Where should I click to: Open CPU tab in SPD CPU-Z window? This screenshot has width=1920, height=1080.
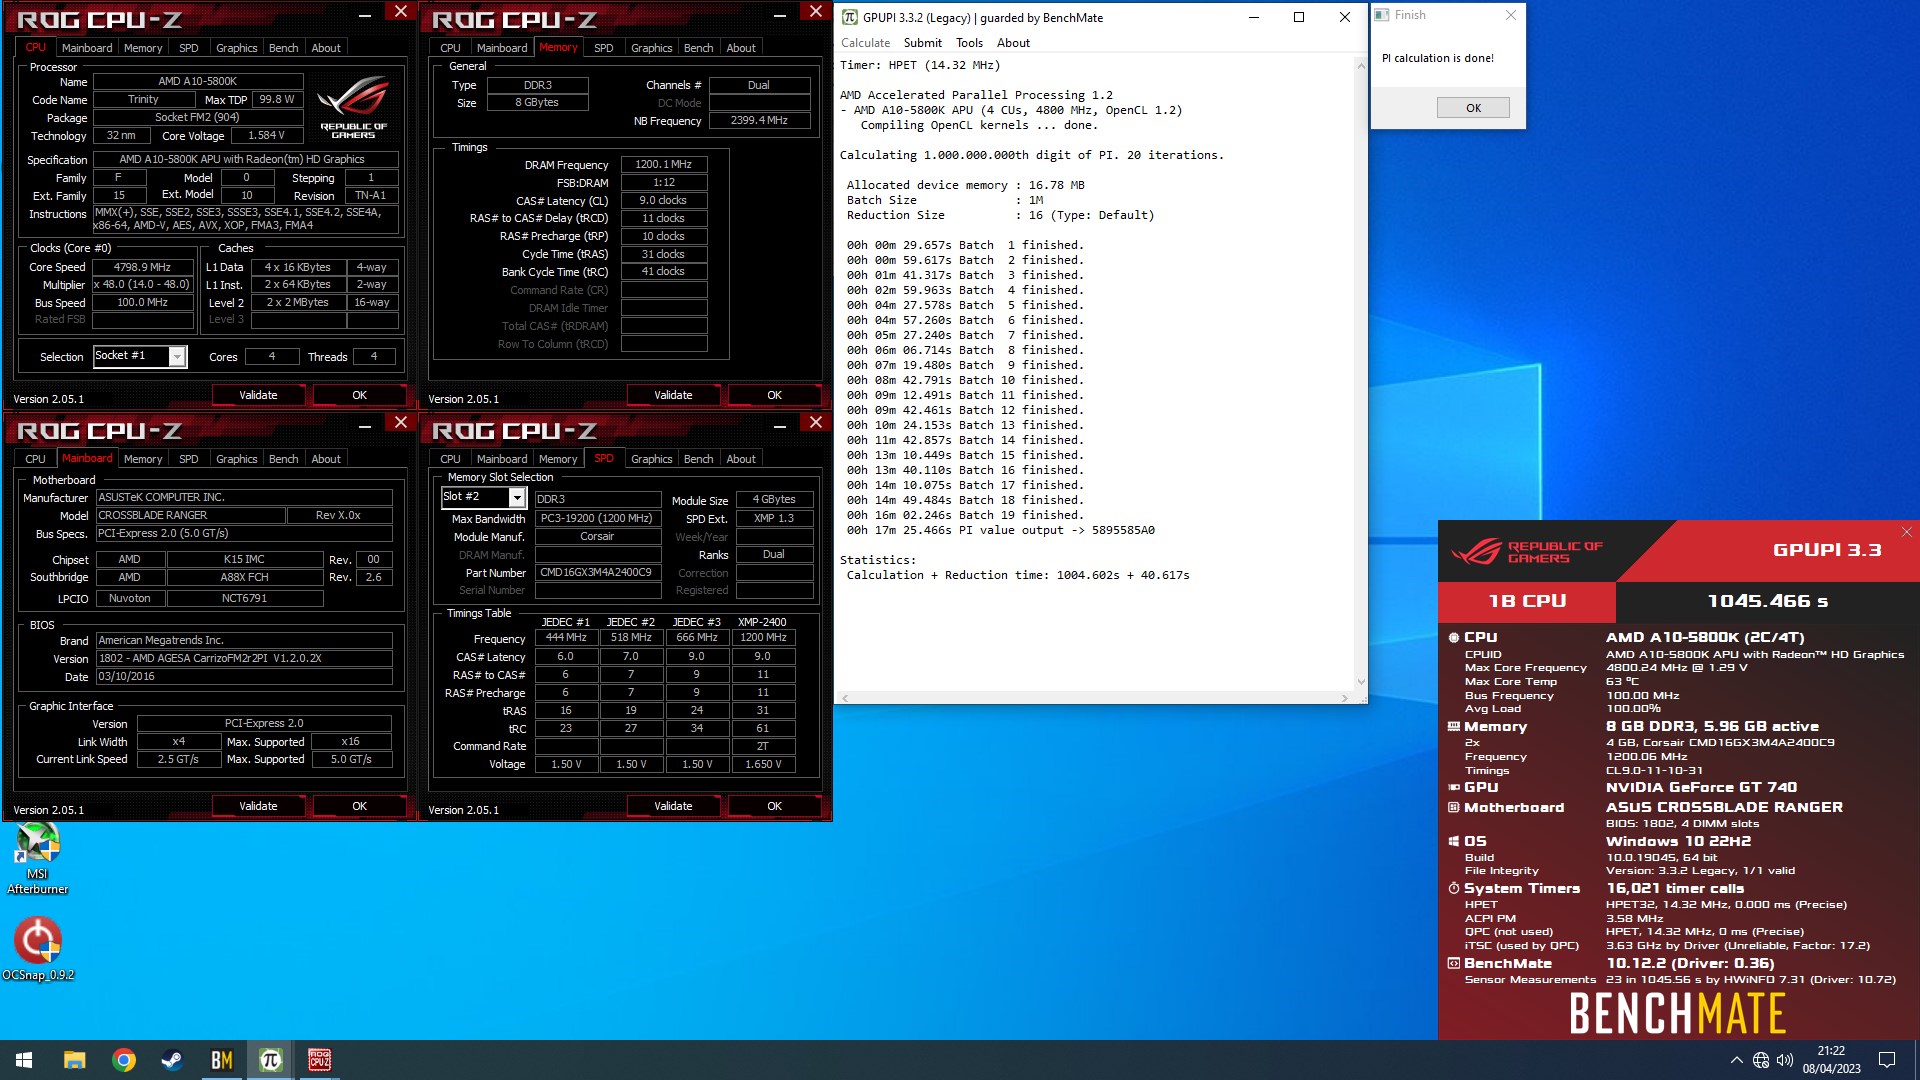pos(451,459)
